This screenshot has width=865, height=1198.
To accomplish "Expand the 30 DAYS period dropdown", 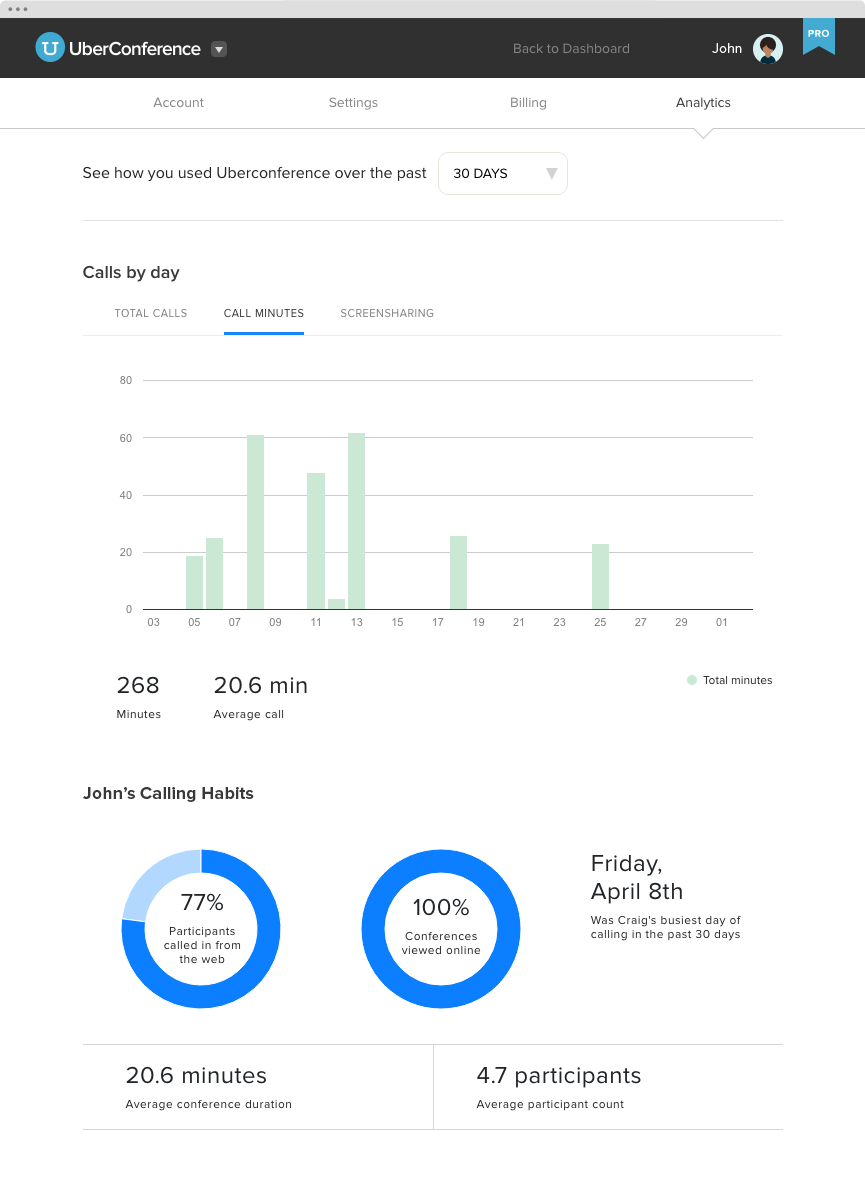I will click(503, 173).
